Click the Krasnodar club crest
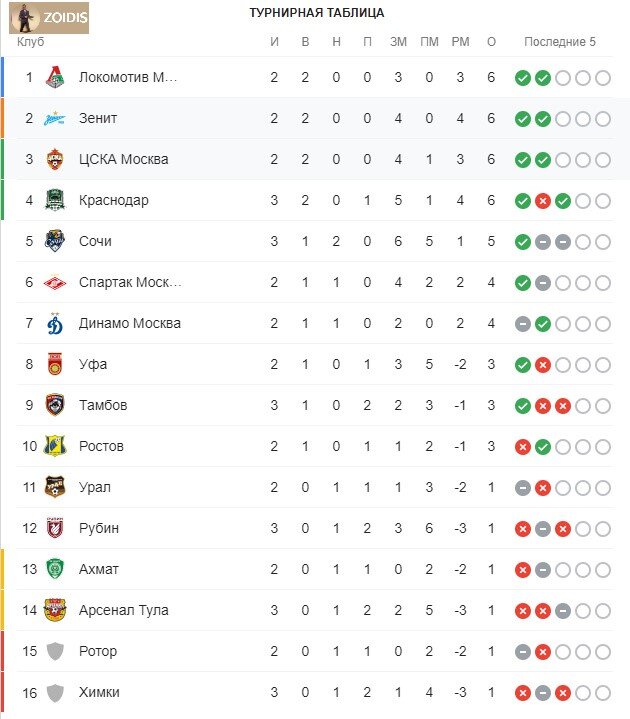Screen dimensions: 630x719 [x=55, y=200]
